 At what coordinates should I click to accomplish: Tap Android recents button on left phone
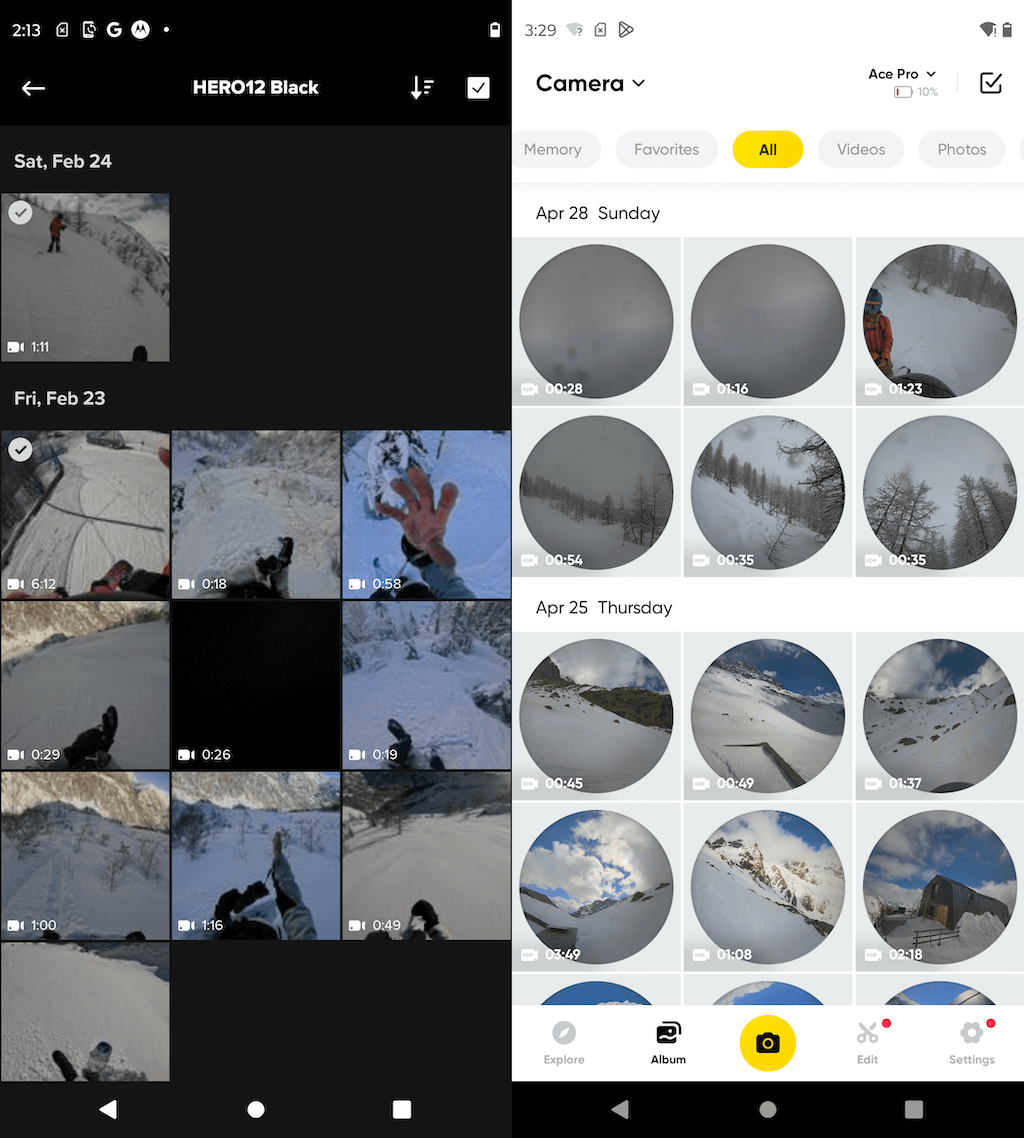pyautogui.click(x=402, y=1109)
